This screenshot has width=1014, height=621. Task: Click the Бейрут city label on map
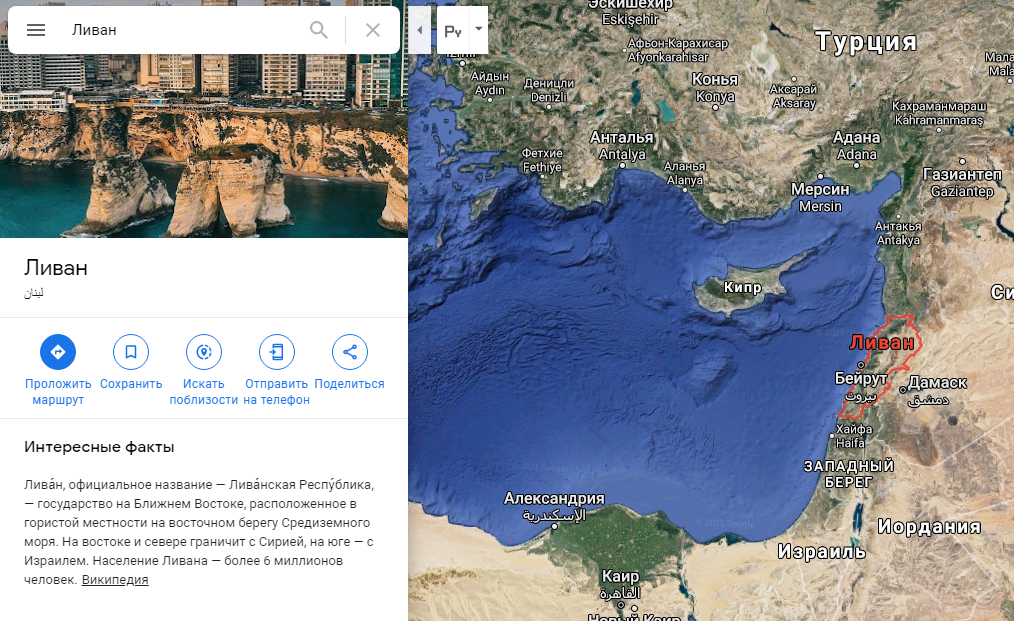(861, 378)
